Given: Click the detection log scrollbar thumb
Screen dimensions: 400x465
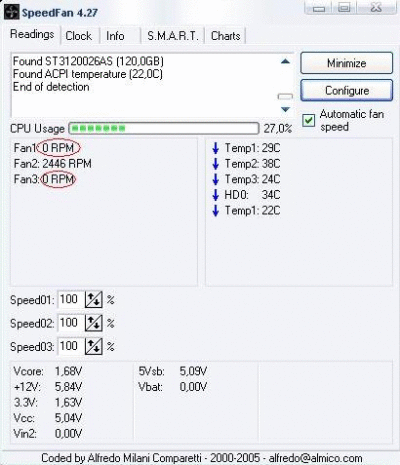Looking at the screenshot, I should coord(285,97).
